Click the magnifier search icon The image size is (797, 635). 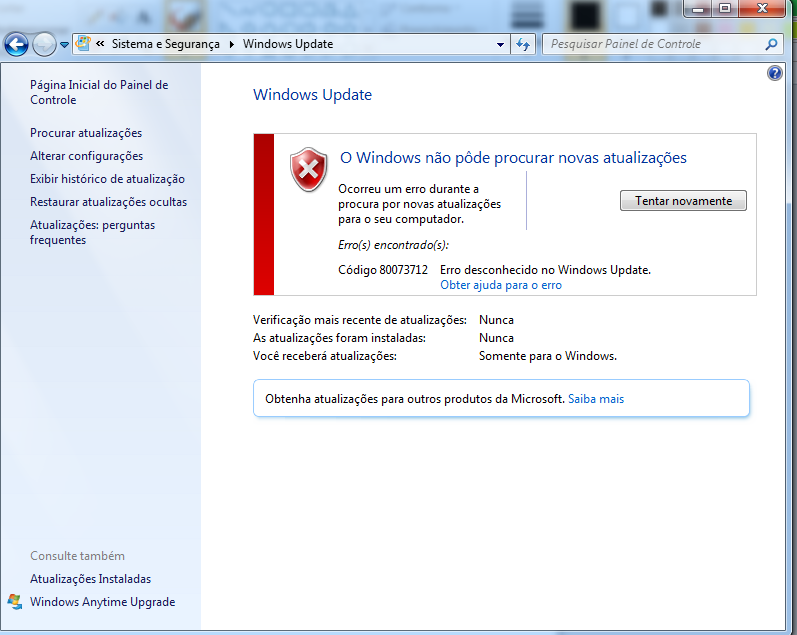point(771,44)
